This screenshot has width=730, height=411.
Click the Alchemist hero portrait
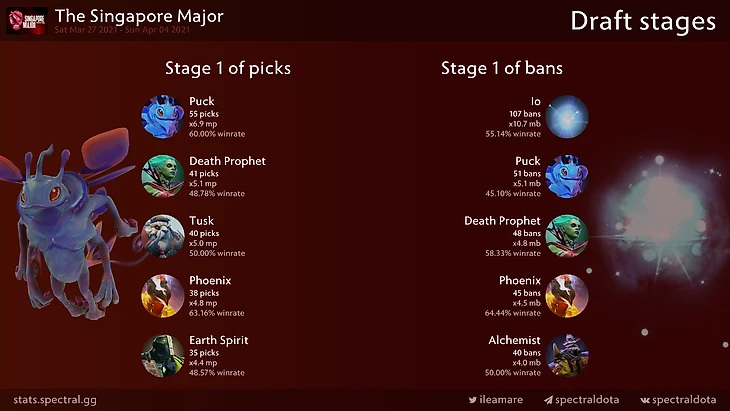[567, 355]
